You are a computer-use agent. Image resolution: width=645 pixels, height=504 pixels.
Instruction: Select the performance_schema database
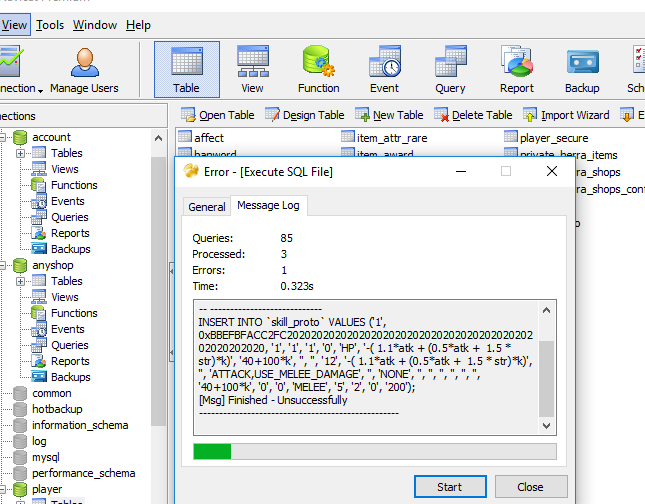84,473
